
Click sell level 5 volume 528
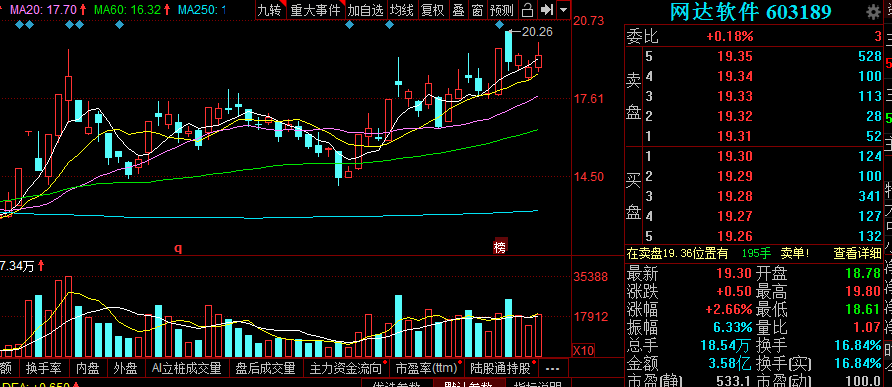point(870,56)
